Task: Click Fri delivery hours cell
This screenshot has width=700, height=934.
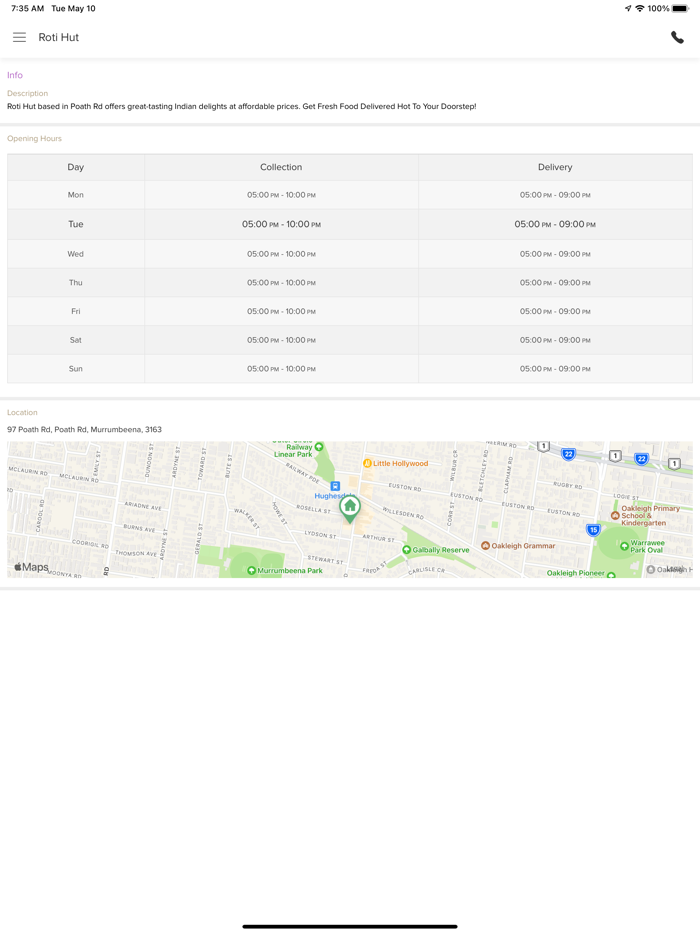Action: coord(555,312)
